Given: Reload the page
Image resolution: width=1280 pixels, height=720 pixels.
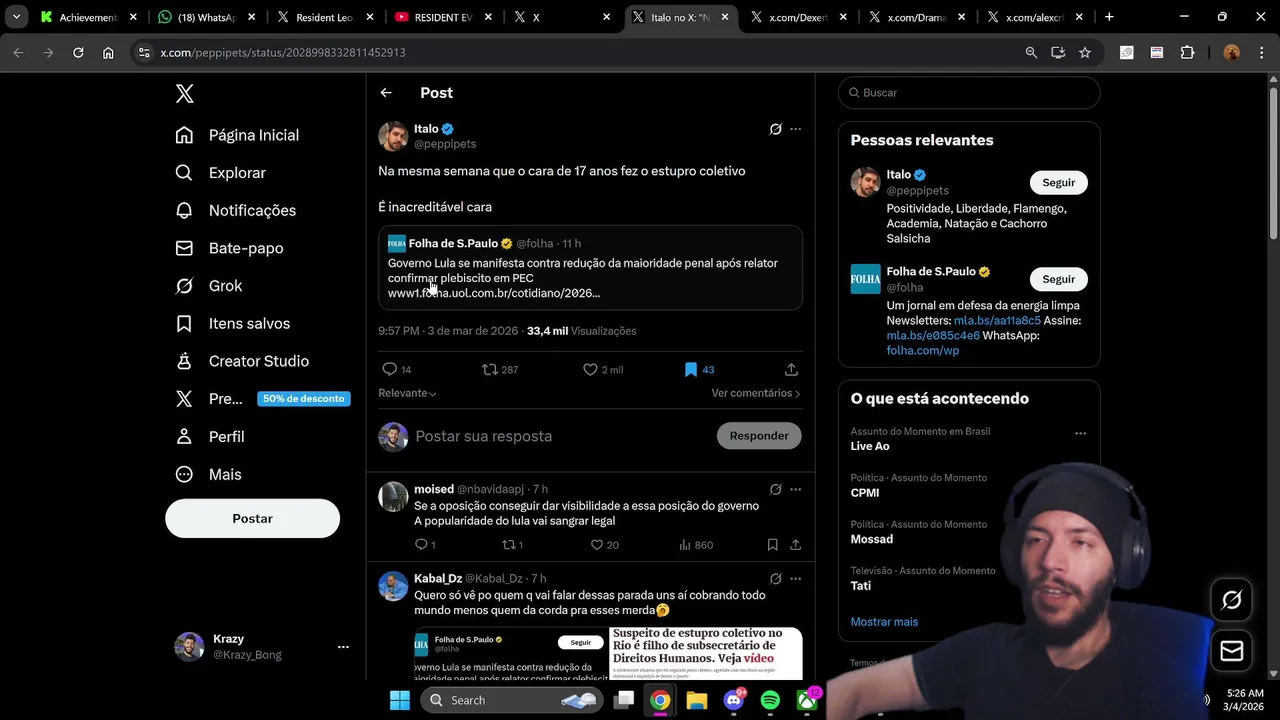Looking at the screenshot, I should (78, 53).
